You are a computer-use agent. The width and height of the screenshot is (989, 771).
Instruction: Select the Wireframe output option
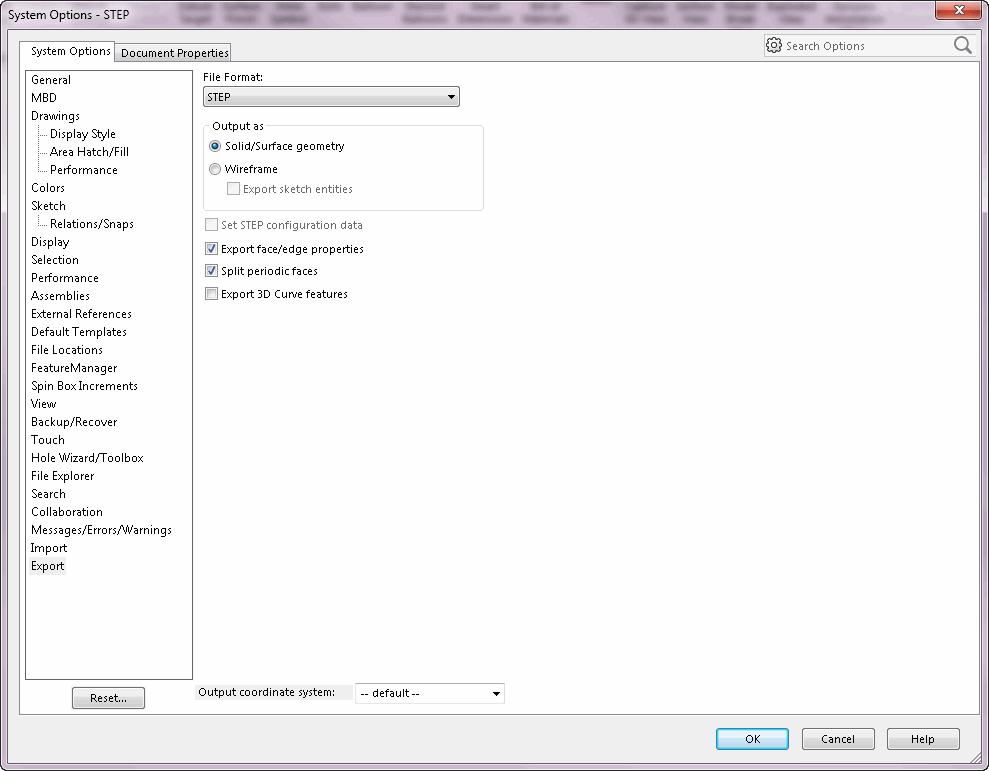coord(215,169)
